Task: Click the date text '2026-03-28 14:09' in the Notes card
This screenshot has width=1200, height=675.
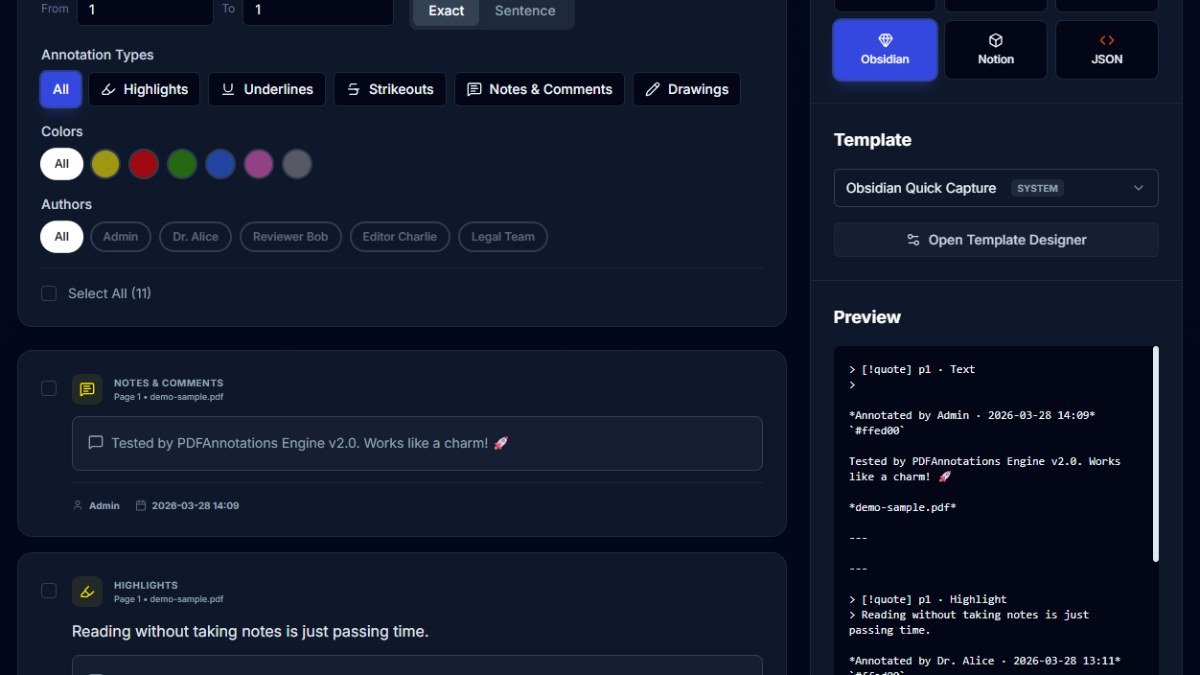Action: point(195,506)
